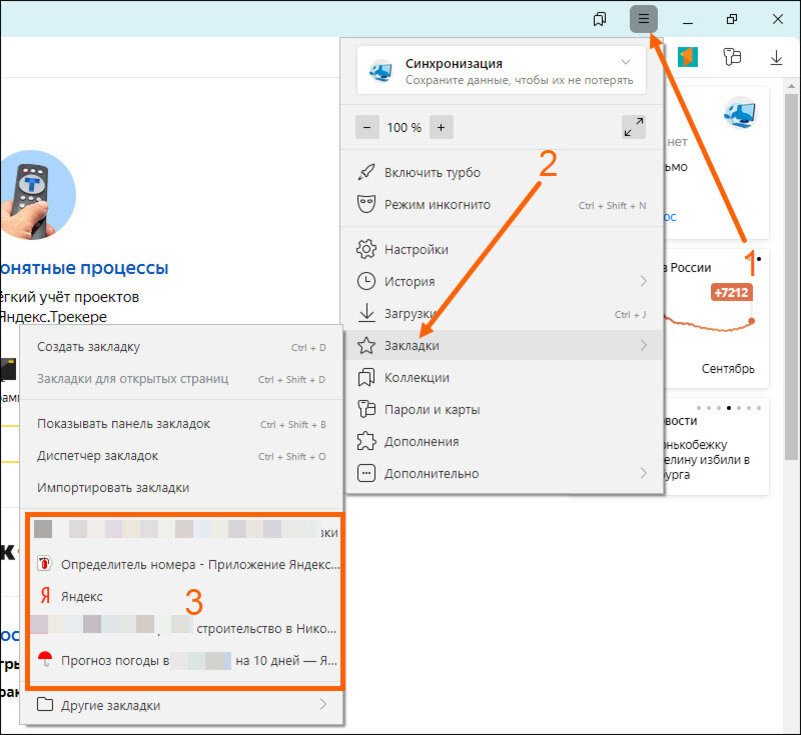Click the orange extension icon in toolbar

pyautogui.click(x=688, y=57)
